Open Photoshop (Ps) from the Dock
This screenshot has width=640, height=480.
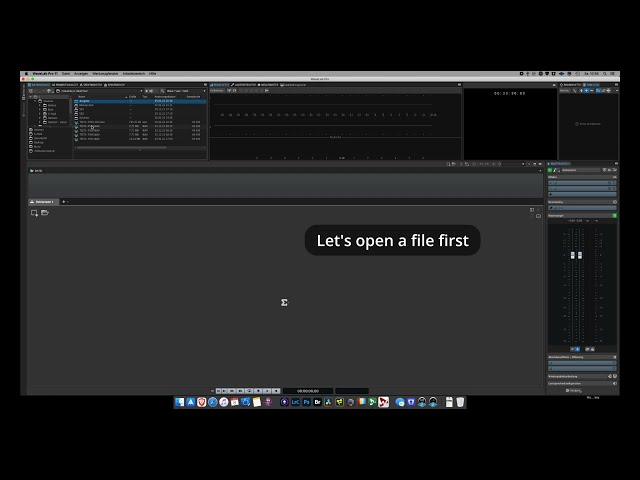[307, 402]
